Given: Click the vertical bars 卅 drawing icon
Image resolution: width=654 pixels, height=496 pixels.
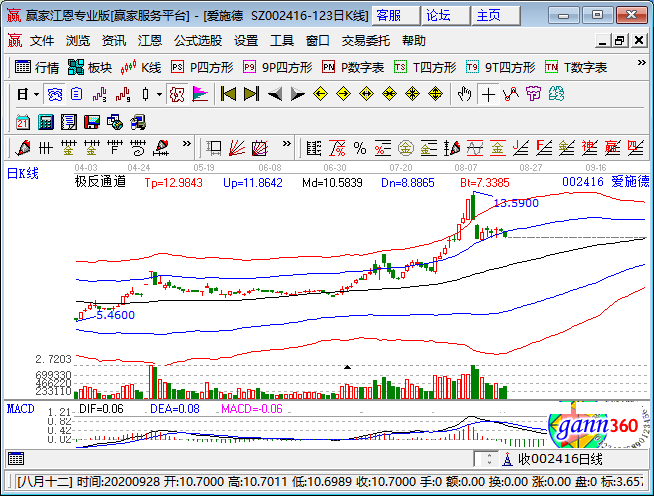Looking at the screenshot, I should pos(45,148).
